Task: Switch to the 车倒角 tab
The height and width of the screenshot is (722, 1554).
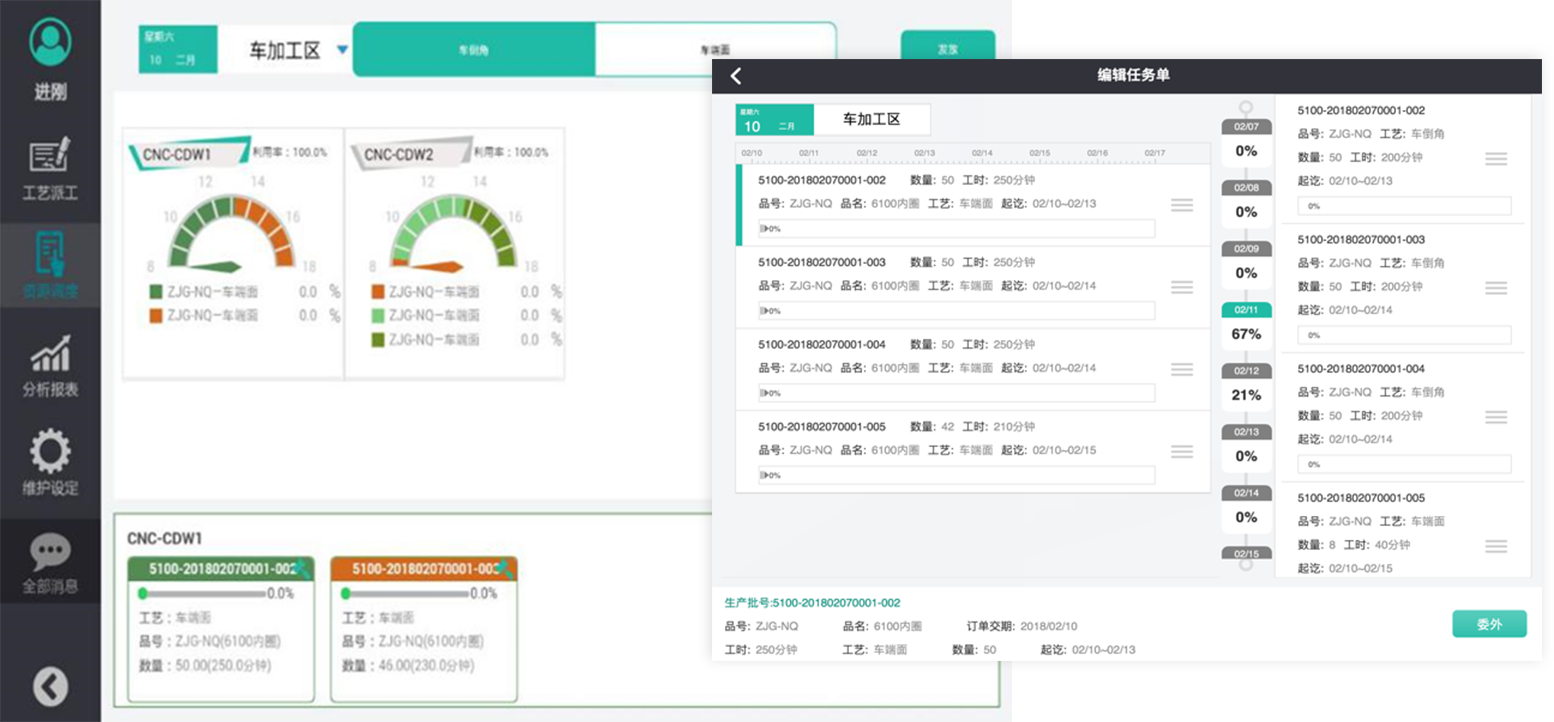Action: point(474,49)
